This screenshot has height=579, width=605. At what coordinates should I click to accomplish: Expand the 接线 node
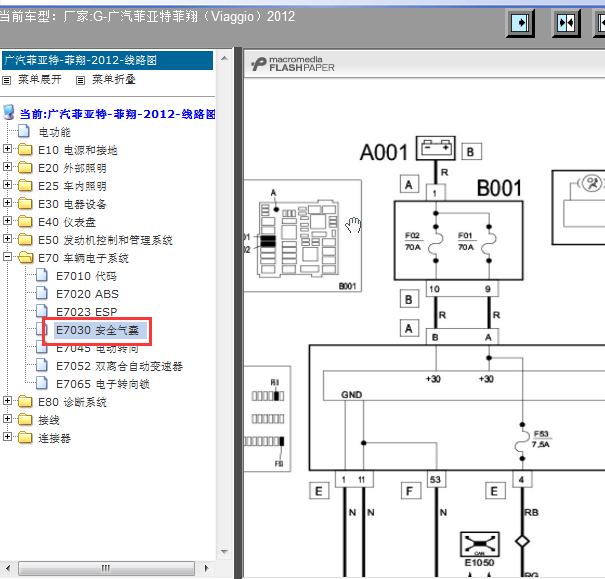(x=7, y=419)
